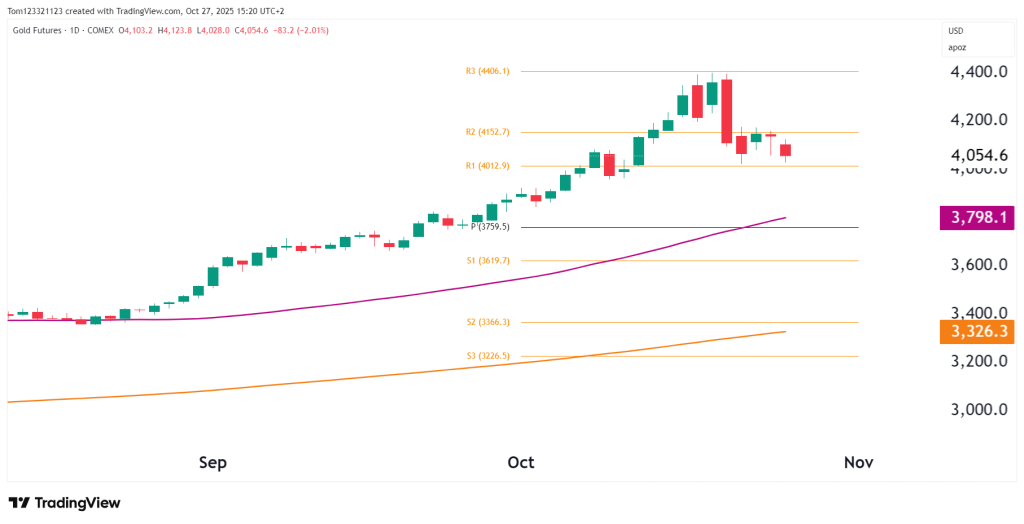Select the S2 (3366.3) support label

[x=488, y=322]
